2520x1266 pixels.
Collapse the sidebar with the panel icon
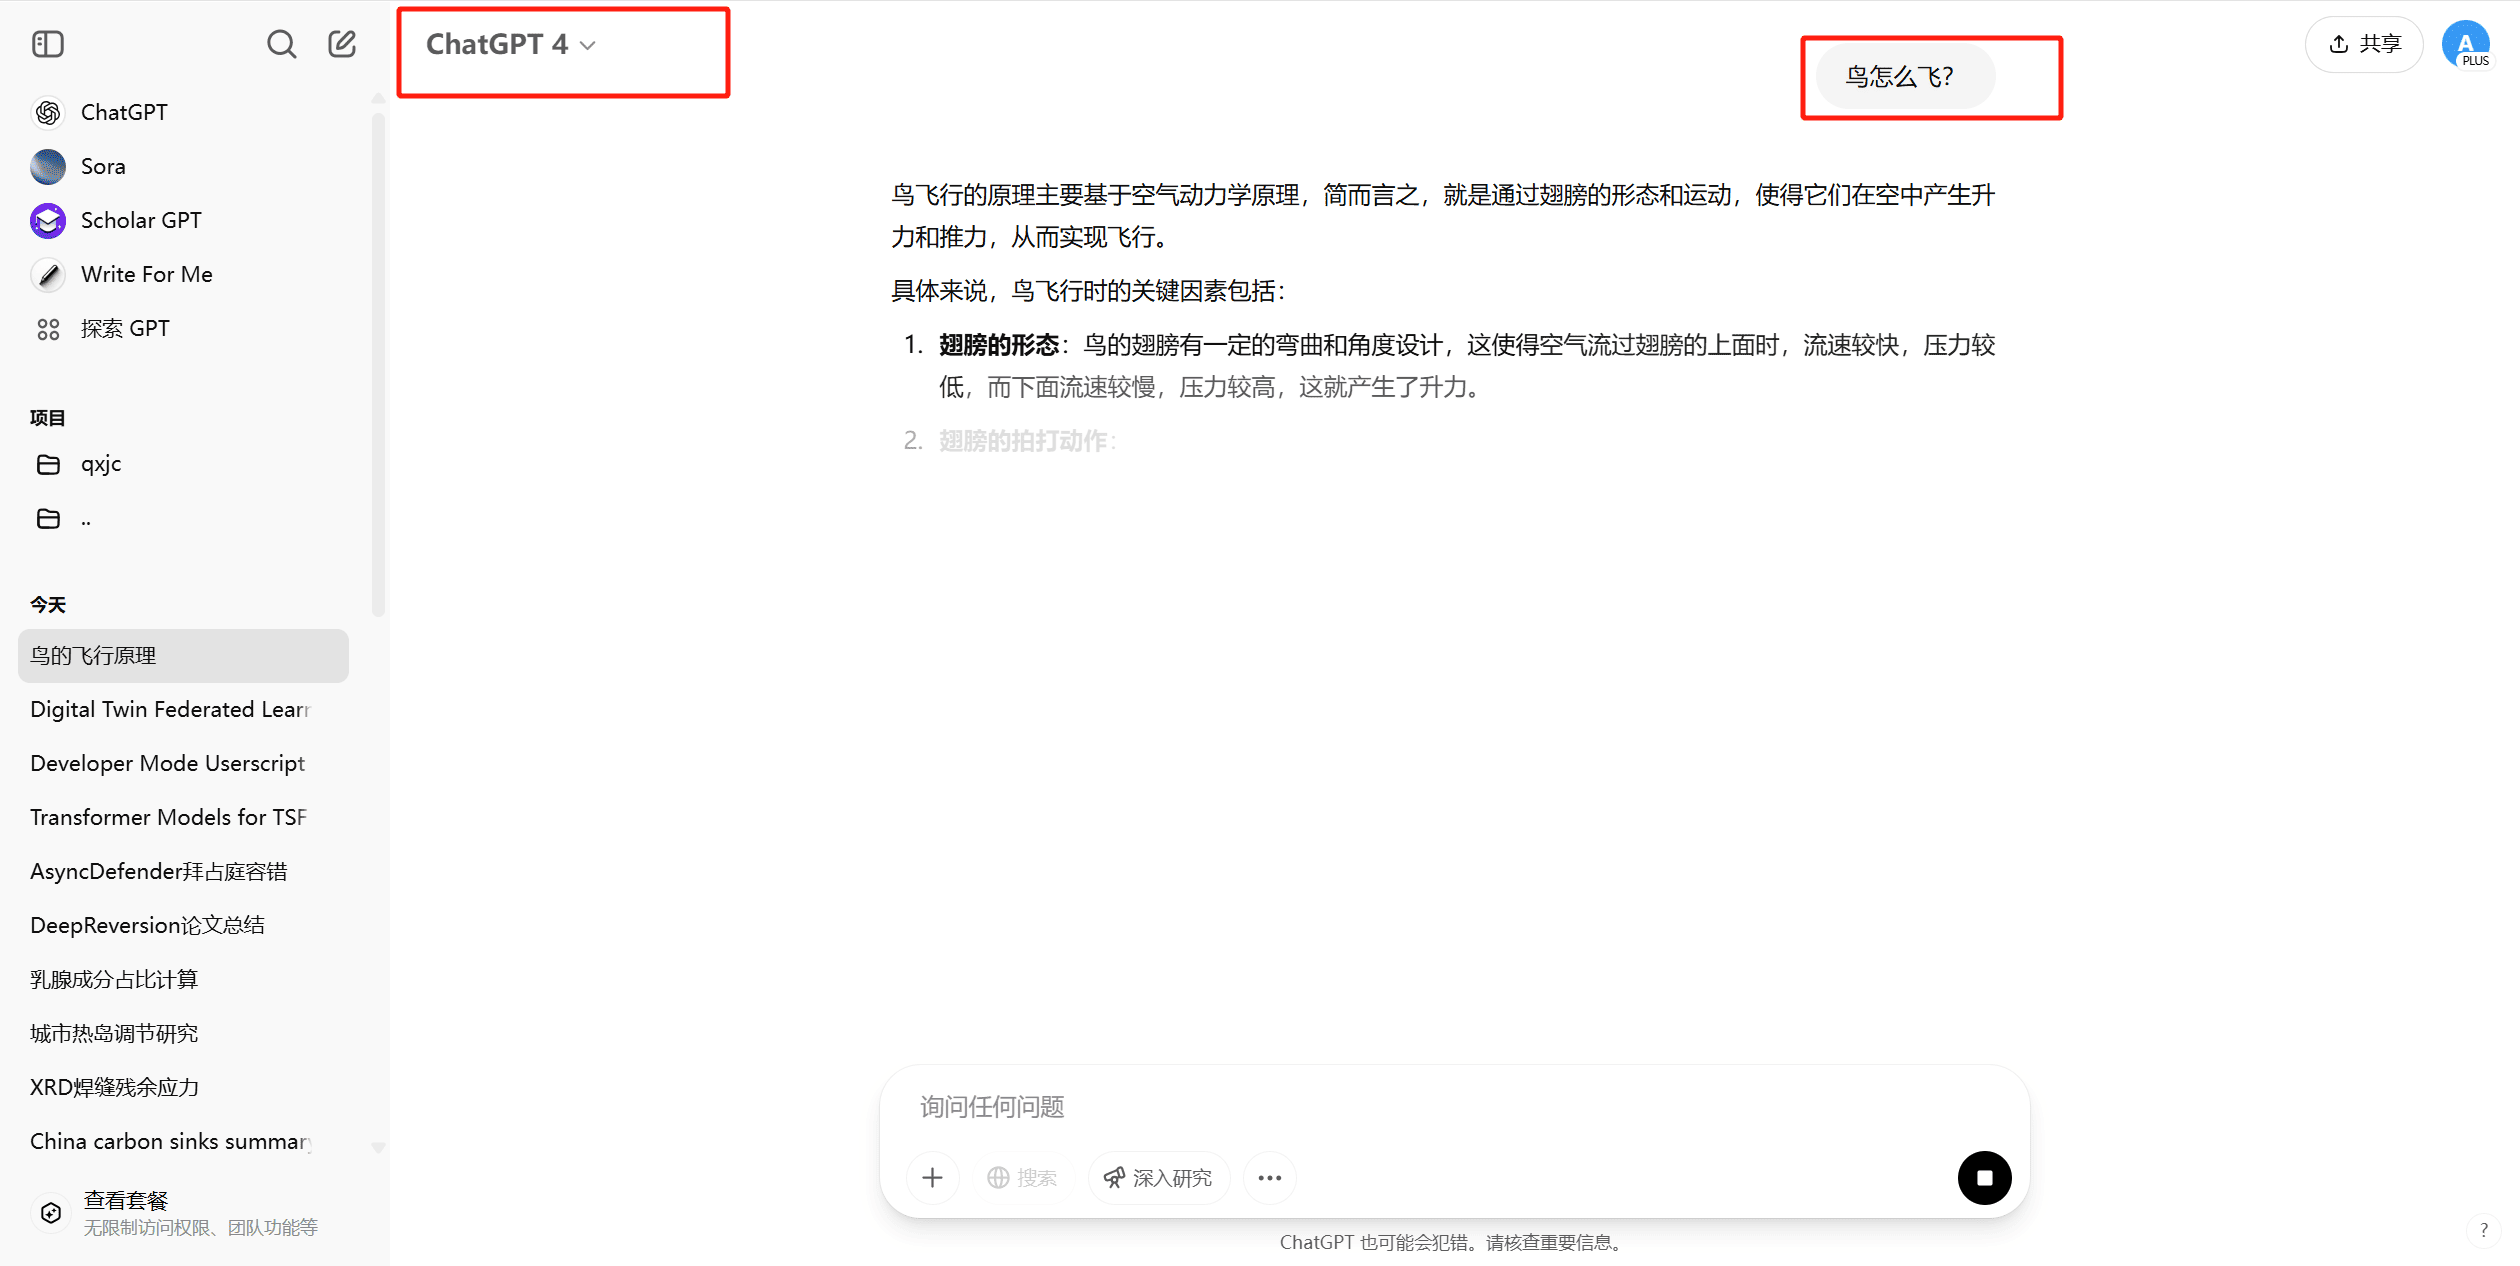point(48,44)
